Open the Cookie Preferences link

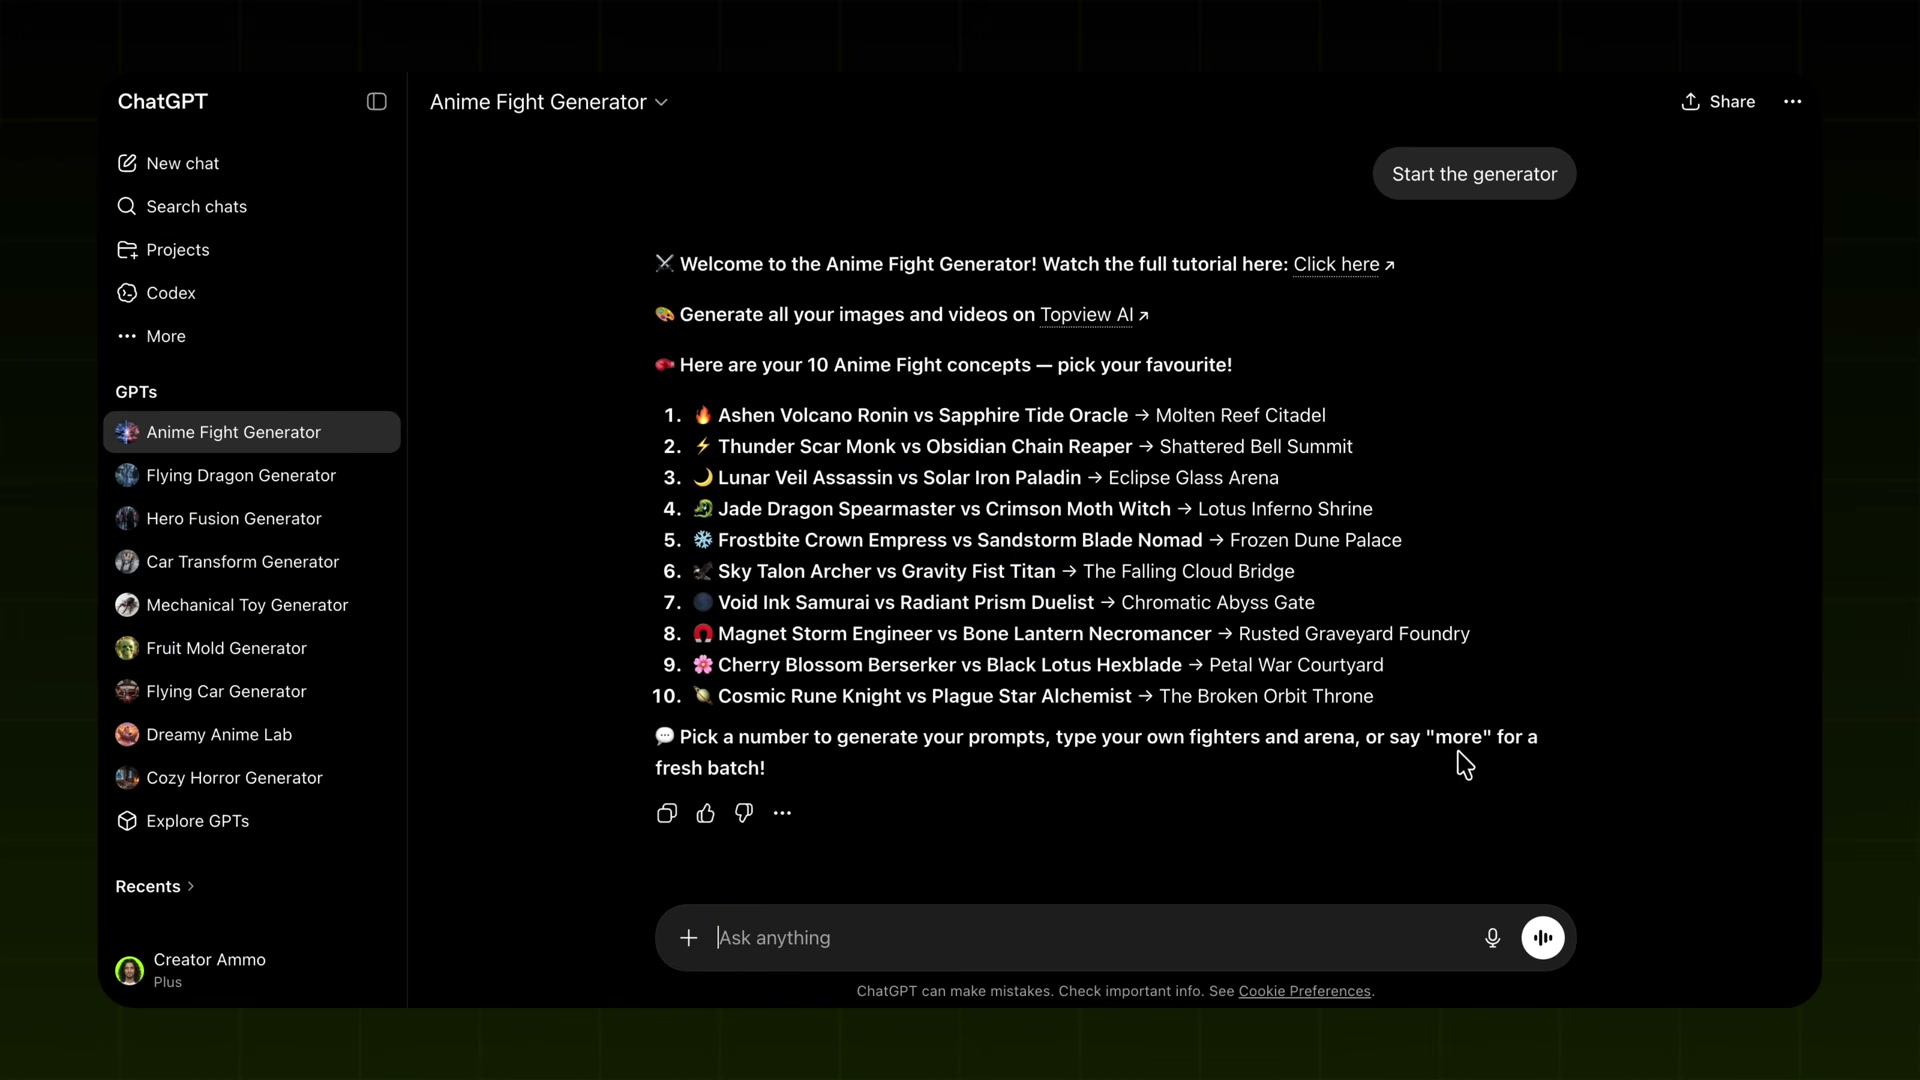(x=1304, y=991)
